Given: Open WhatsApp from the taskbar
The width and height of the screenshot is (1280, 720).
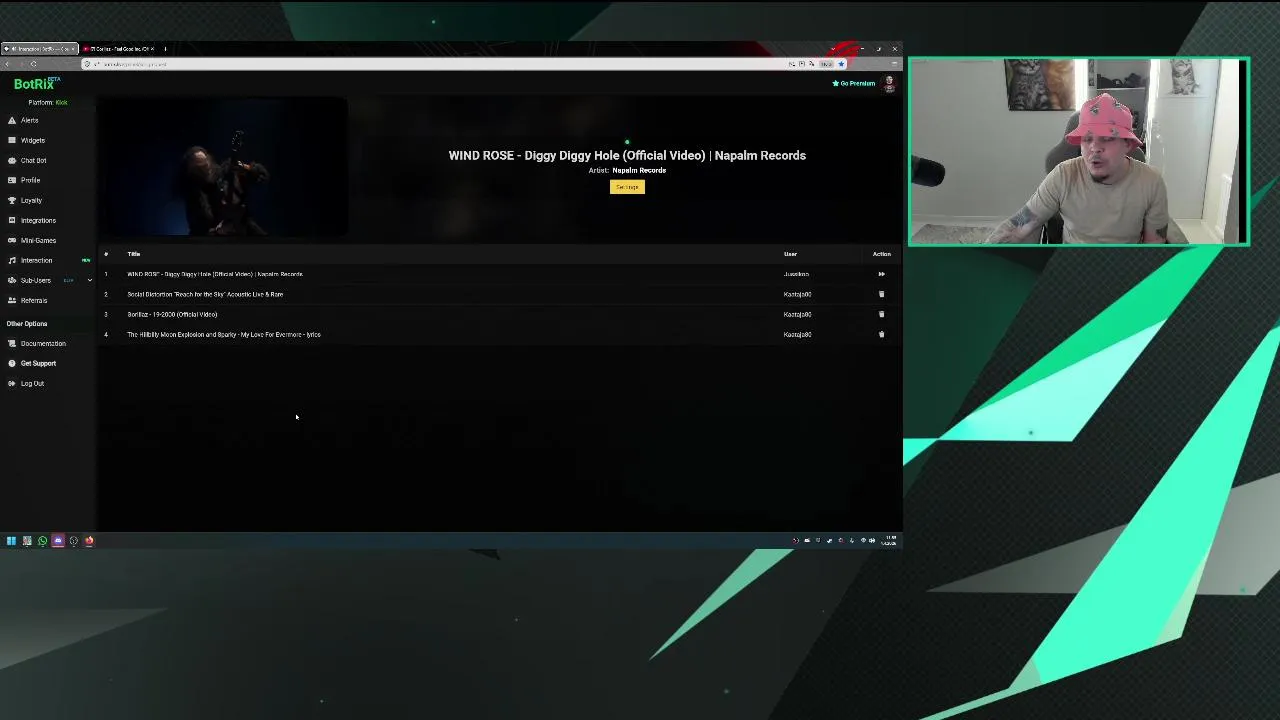Looking at the screenshot, I should click(42, 541).
